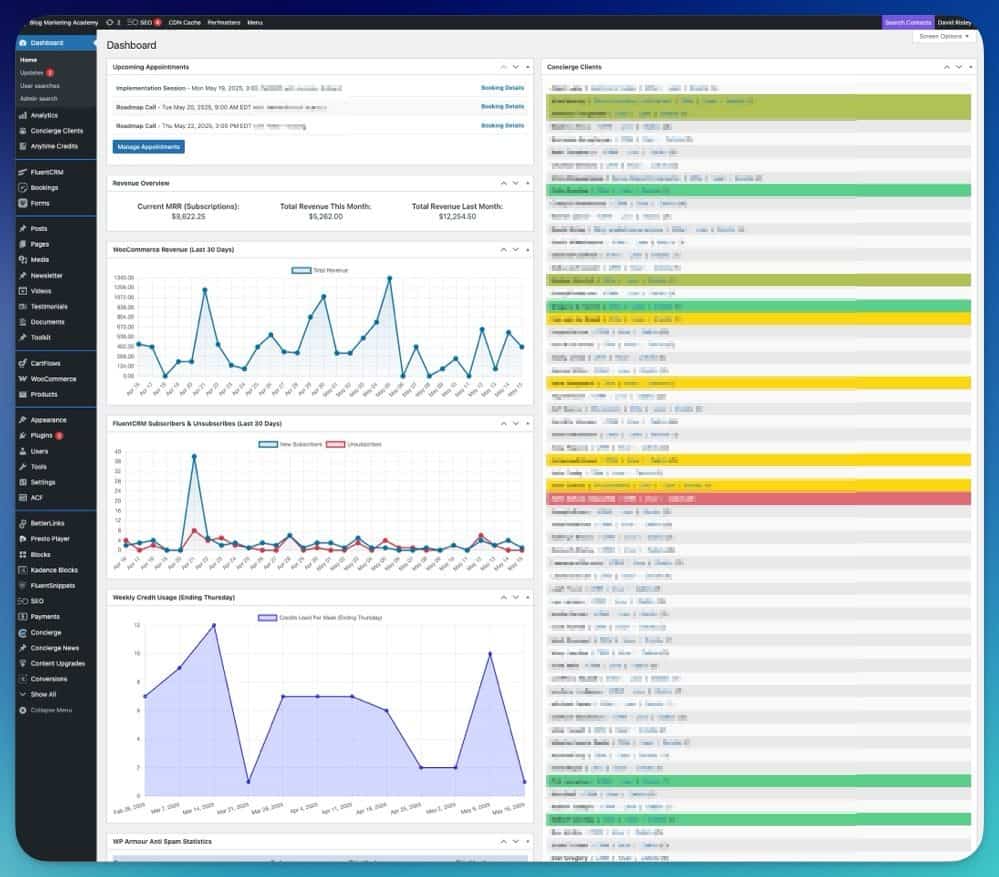Click the Anytime Credits sidebar icon

point(23,146)
